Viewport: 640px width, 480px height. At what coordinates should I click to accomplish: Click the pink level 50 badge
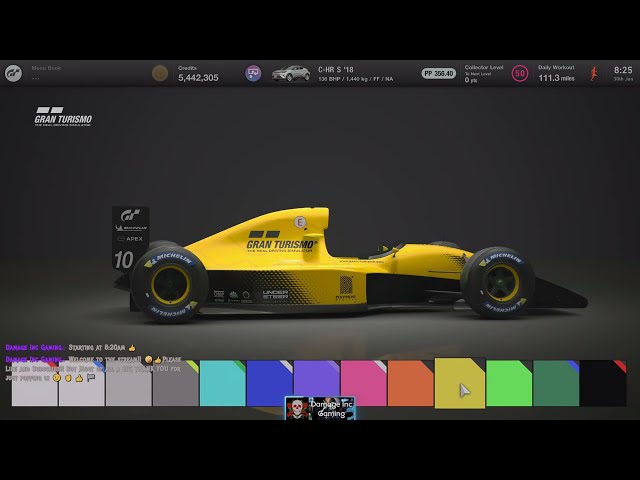coord(520,73)
